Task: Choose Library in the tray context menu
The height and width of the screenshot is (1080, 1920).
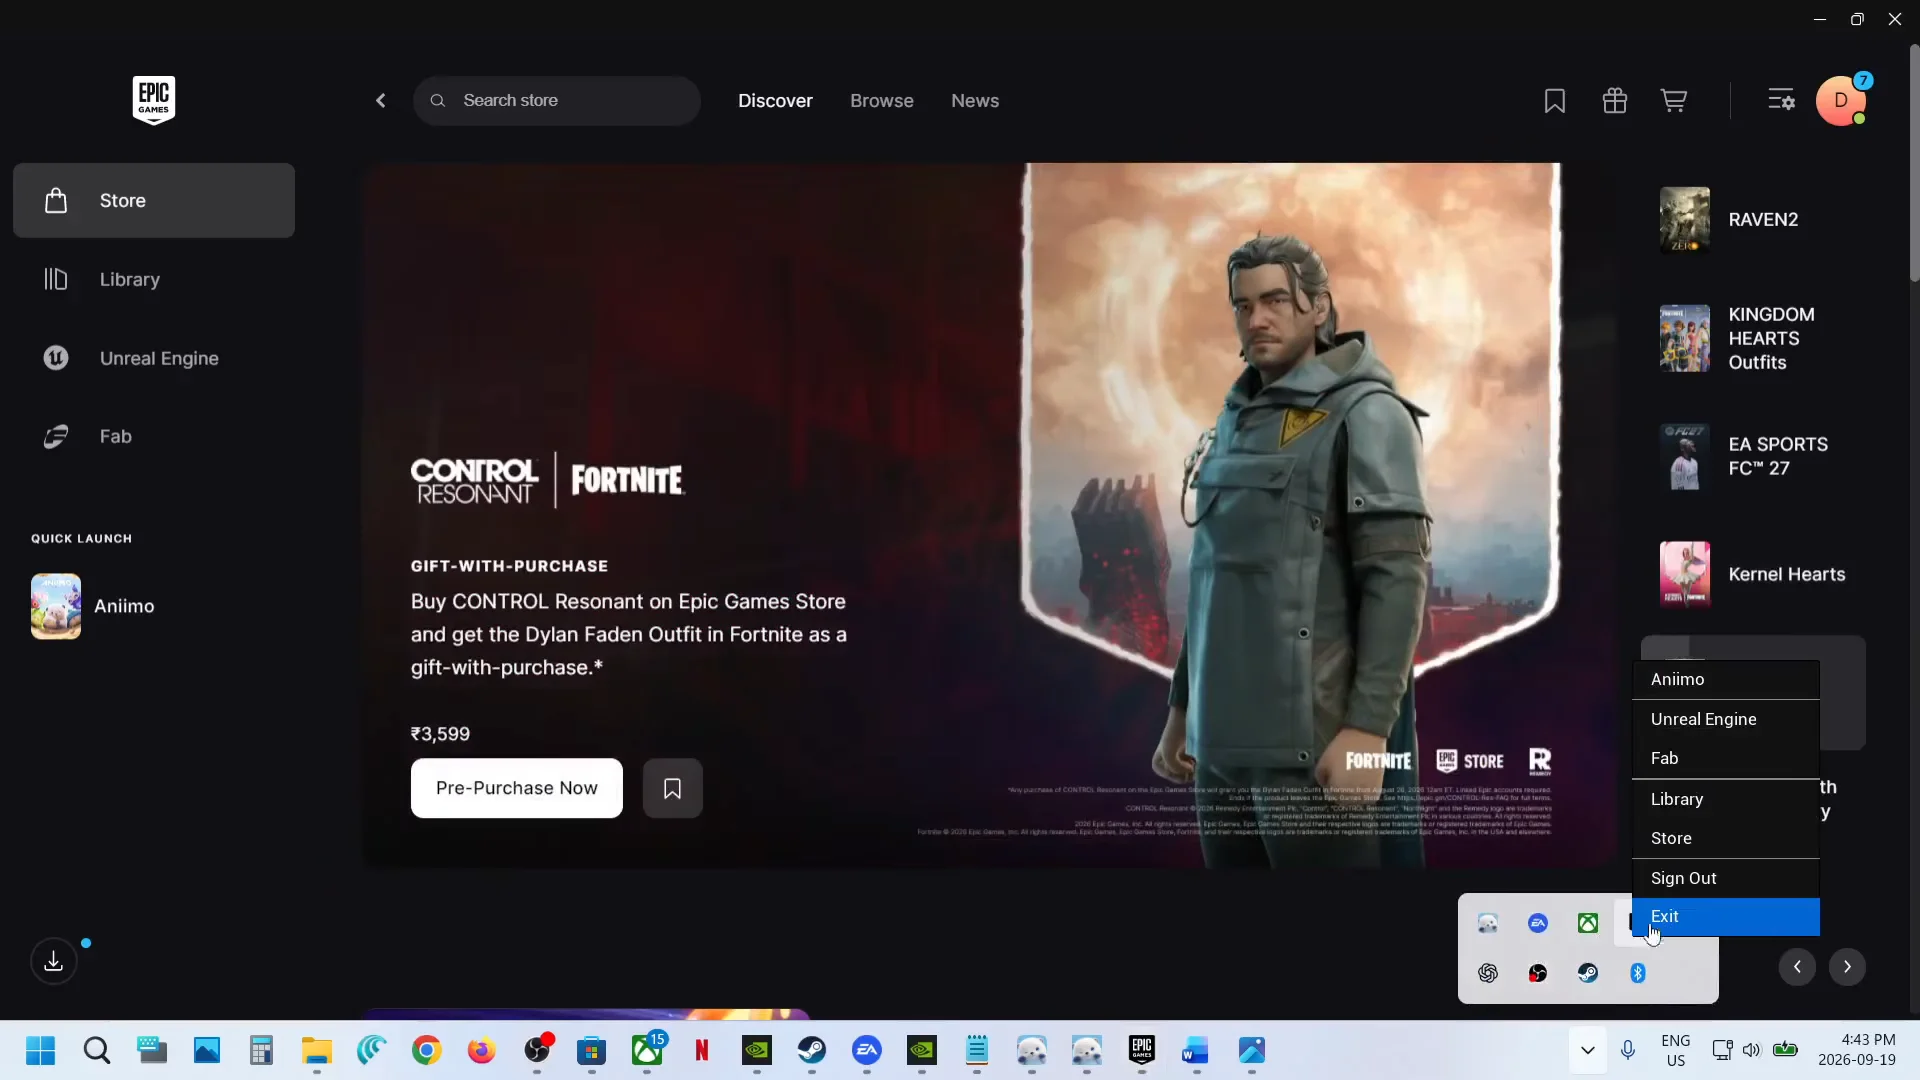Action: point(1726,799)
